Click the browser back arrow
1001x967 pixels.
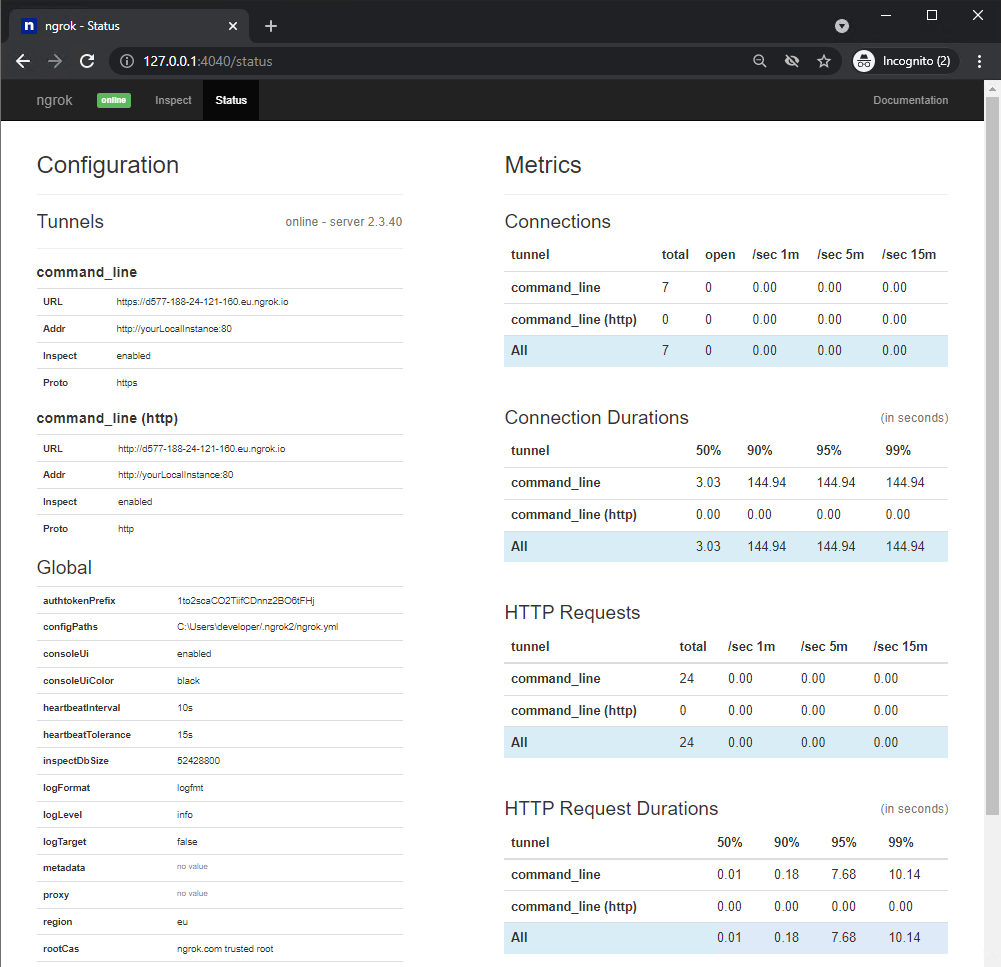click(x=23, y=61)
